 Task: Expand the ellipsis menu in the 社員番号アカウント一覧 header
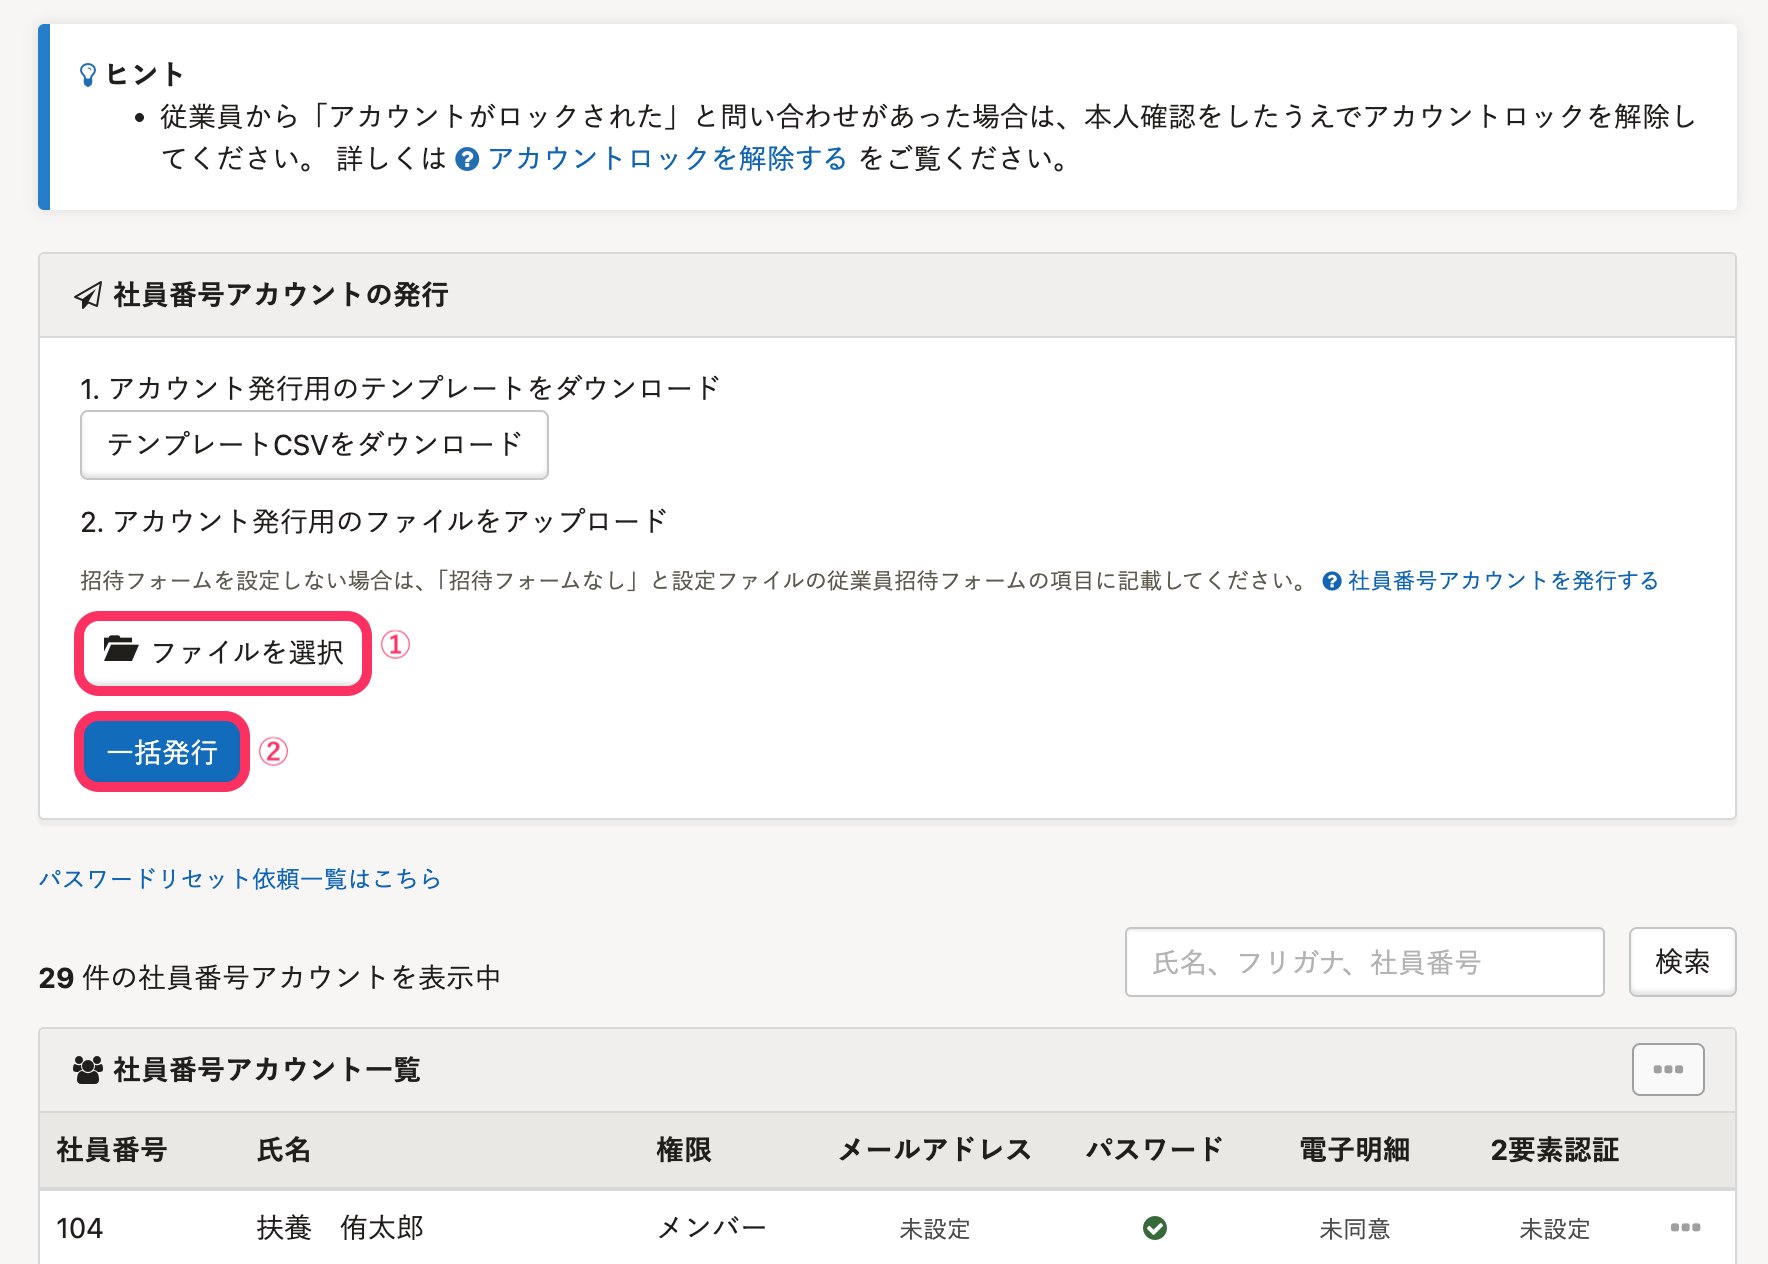[1667, 1070]
